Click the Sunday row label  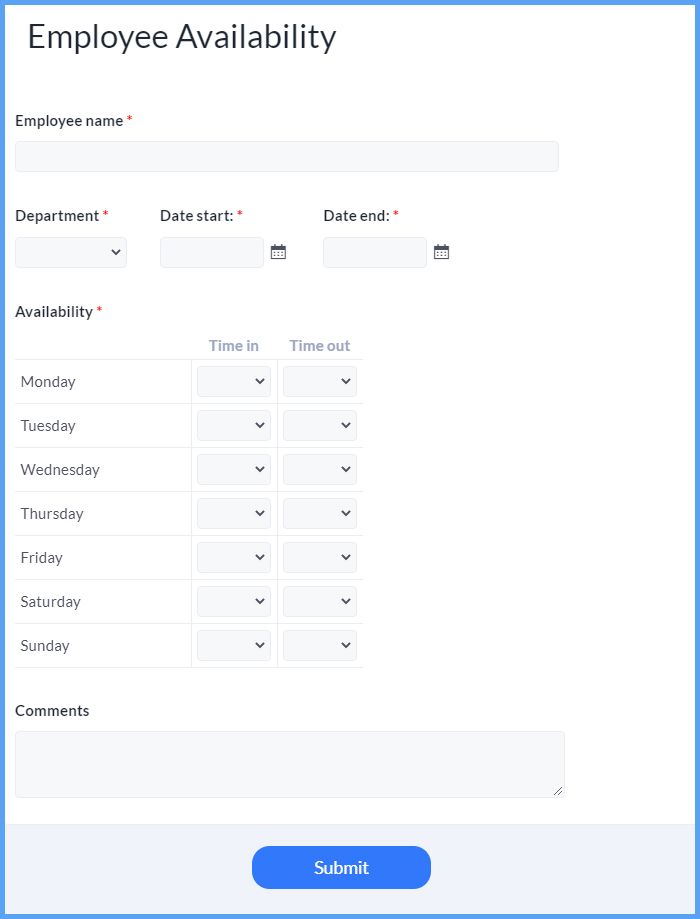pyautogui.click(x=45, y=646)
